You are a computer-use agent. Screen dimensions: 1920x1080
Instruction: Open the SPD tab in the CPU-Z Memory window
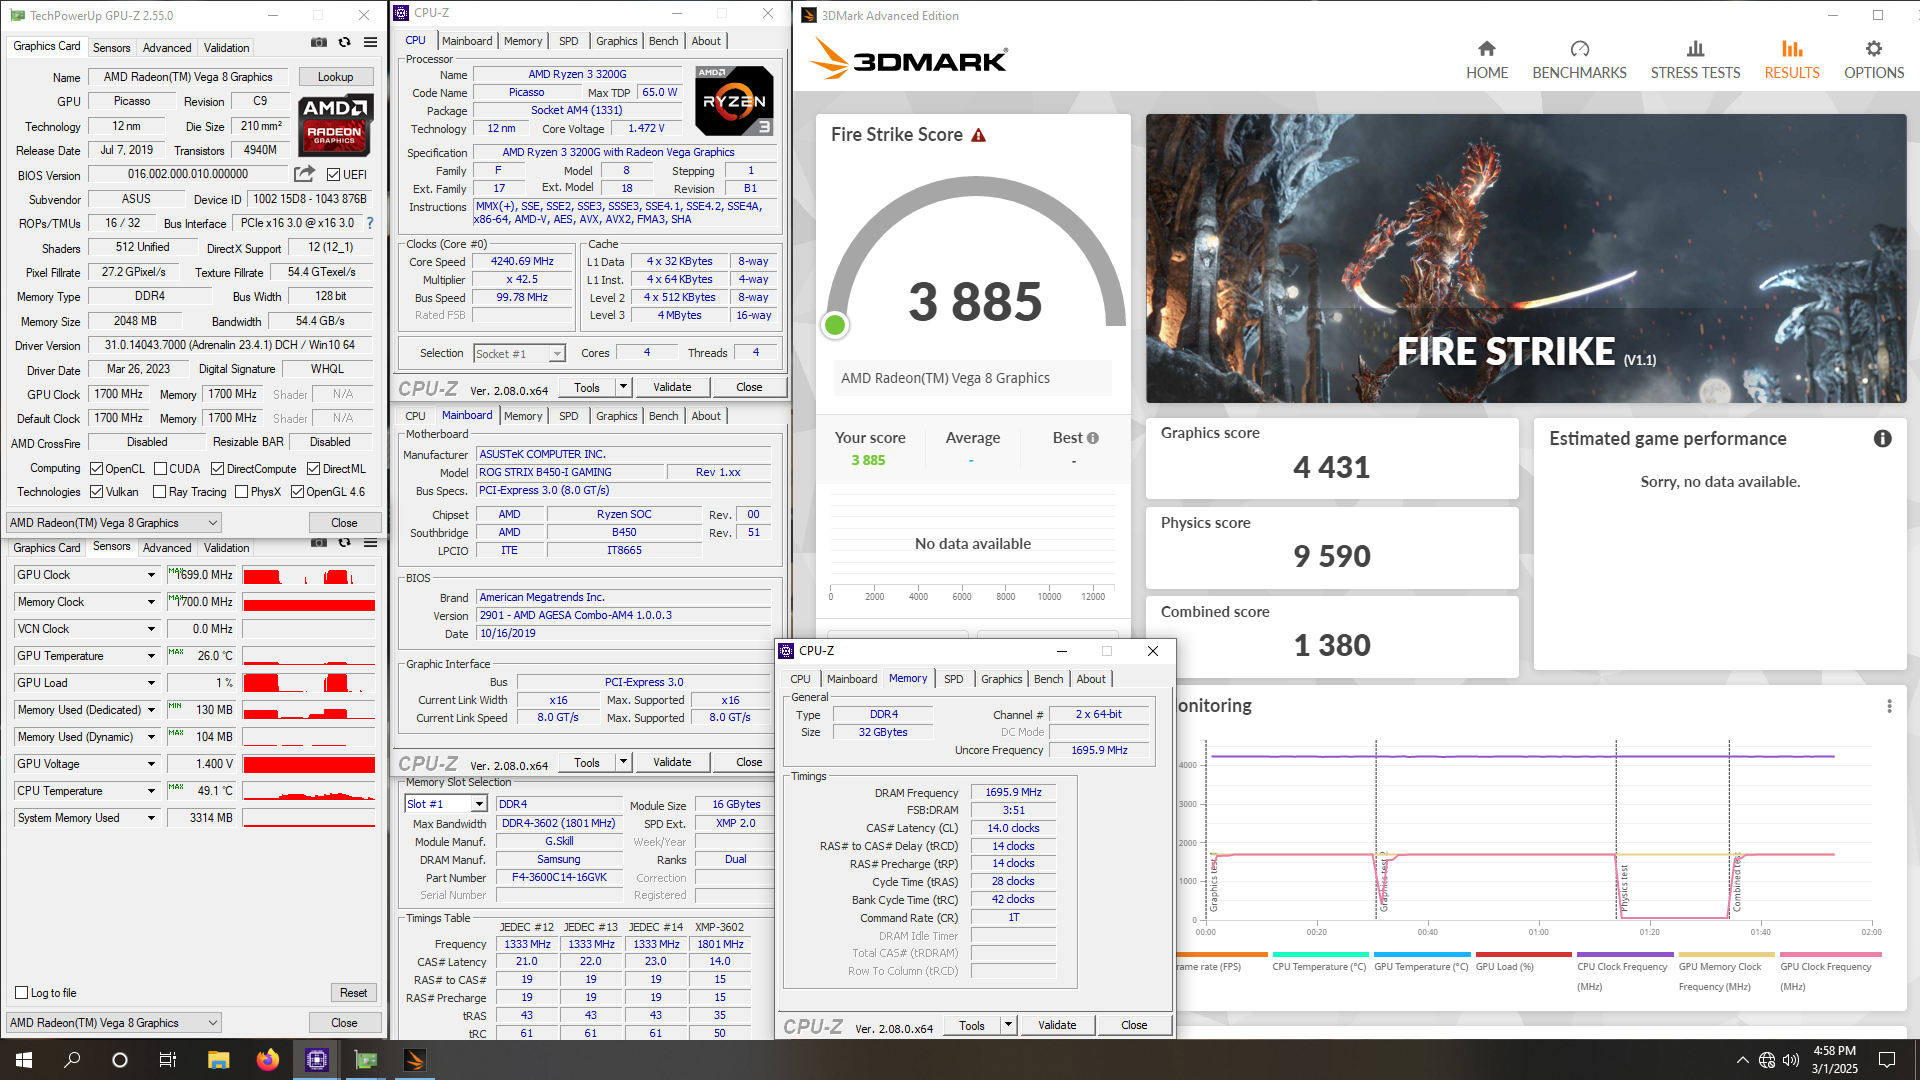pos(953,679)
